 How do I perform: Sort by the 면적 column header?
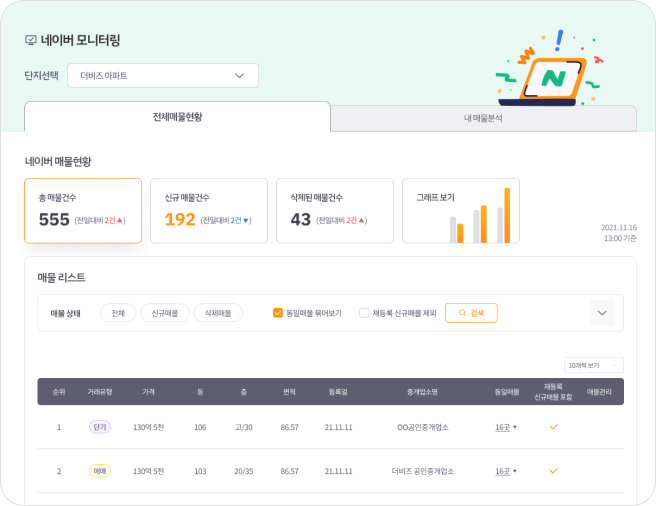[289, 392]
